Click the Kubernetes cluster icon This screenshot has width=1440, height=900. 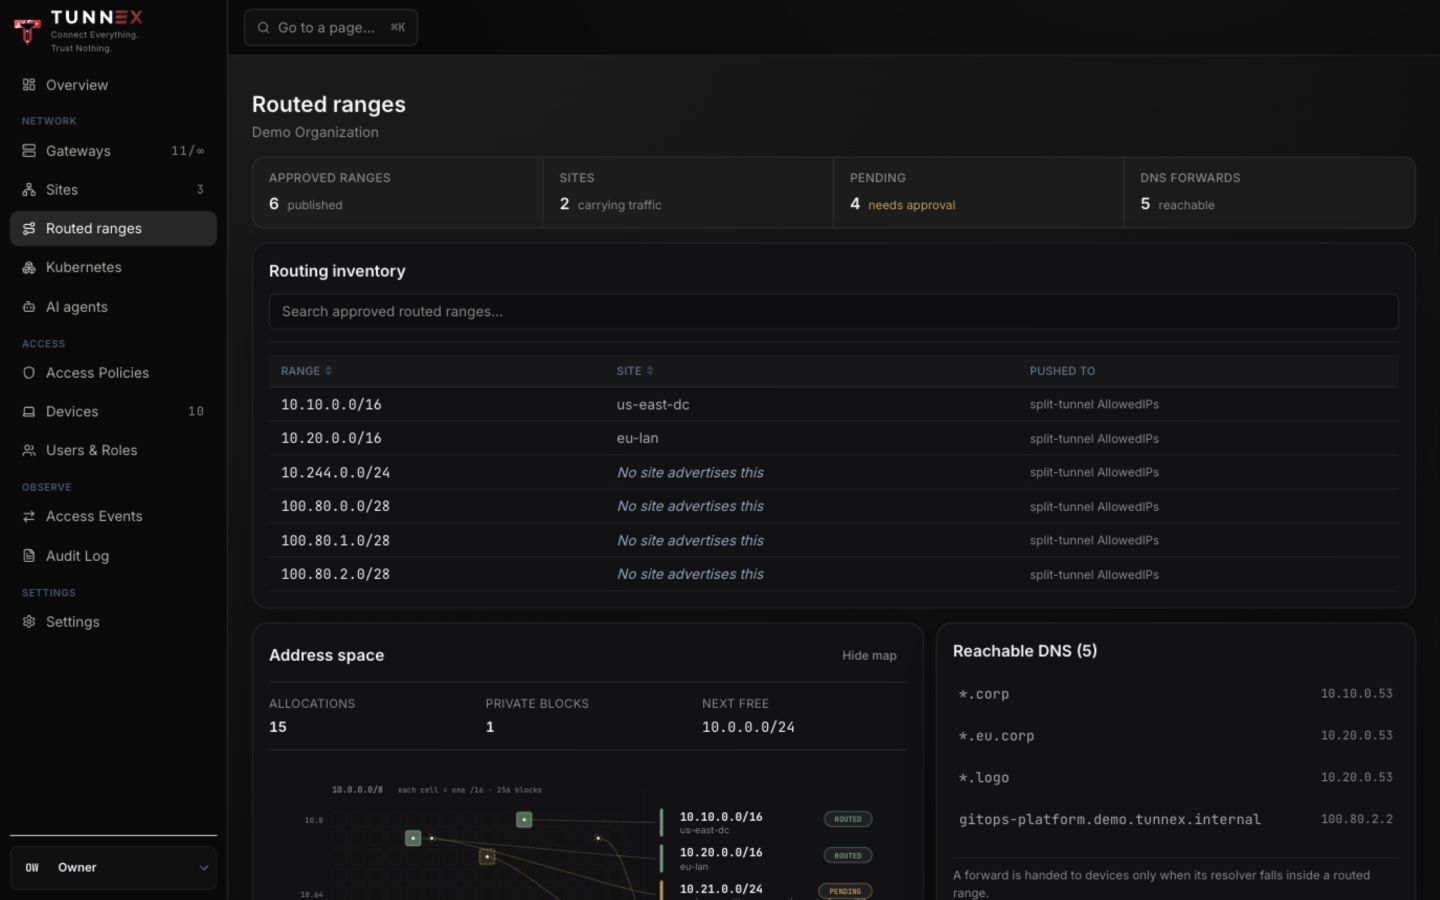pyautogui.click(x=29, y=268)
